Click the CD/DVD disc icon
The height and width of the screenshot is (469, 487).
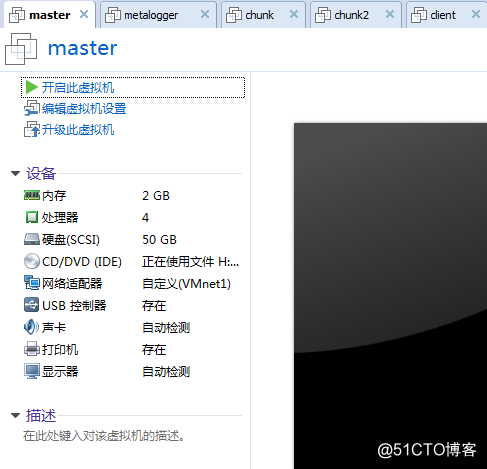coord(32,261)
